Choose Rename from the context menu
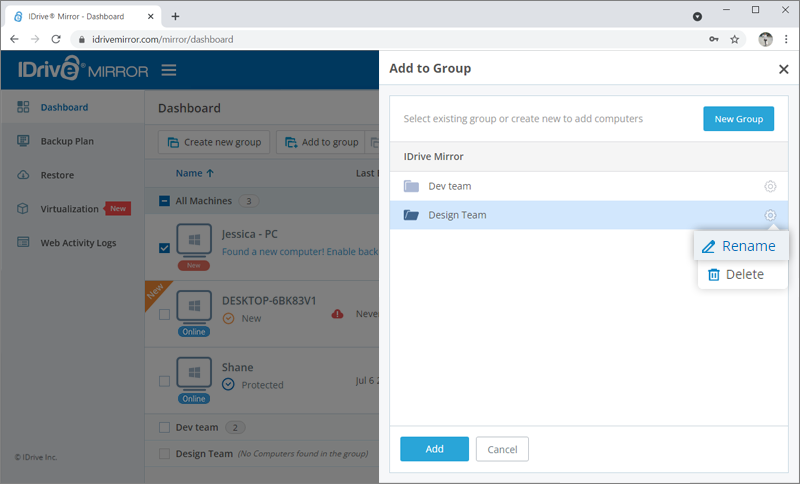800x484 pixels. (x=742, y=246)
